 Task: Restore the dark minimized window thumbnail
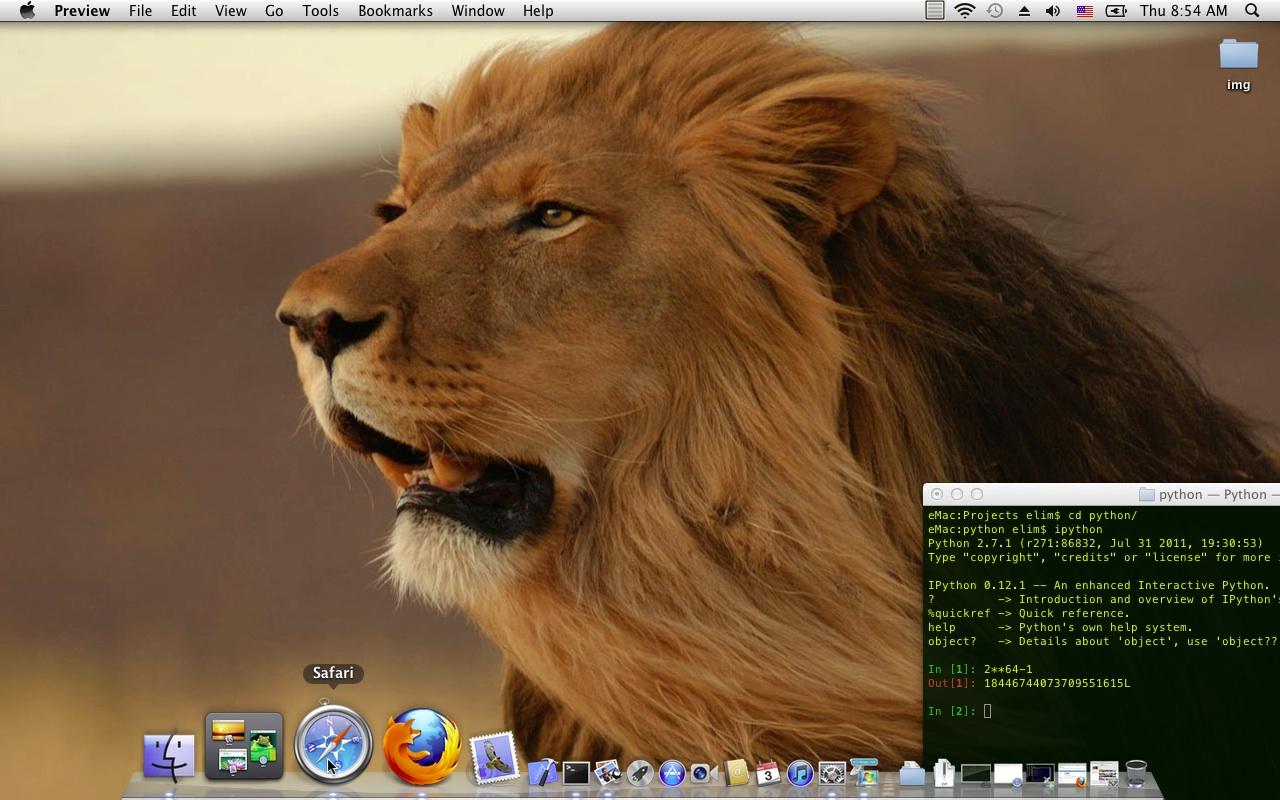(1040, 774)
